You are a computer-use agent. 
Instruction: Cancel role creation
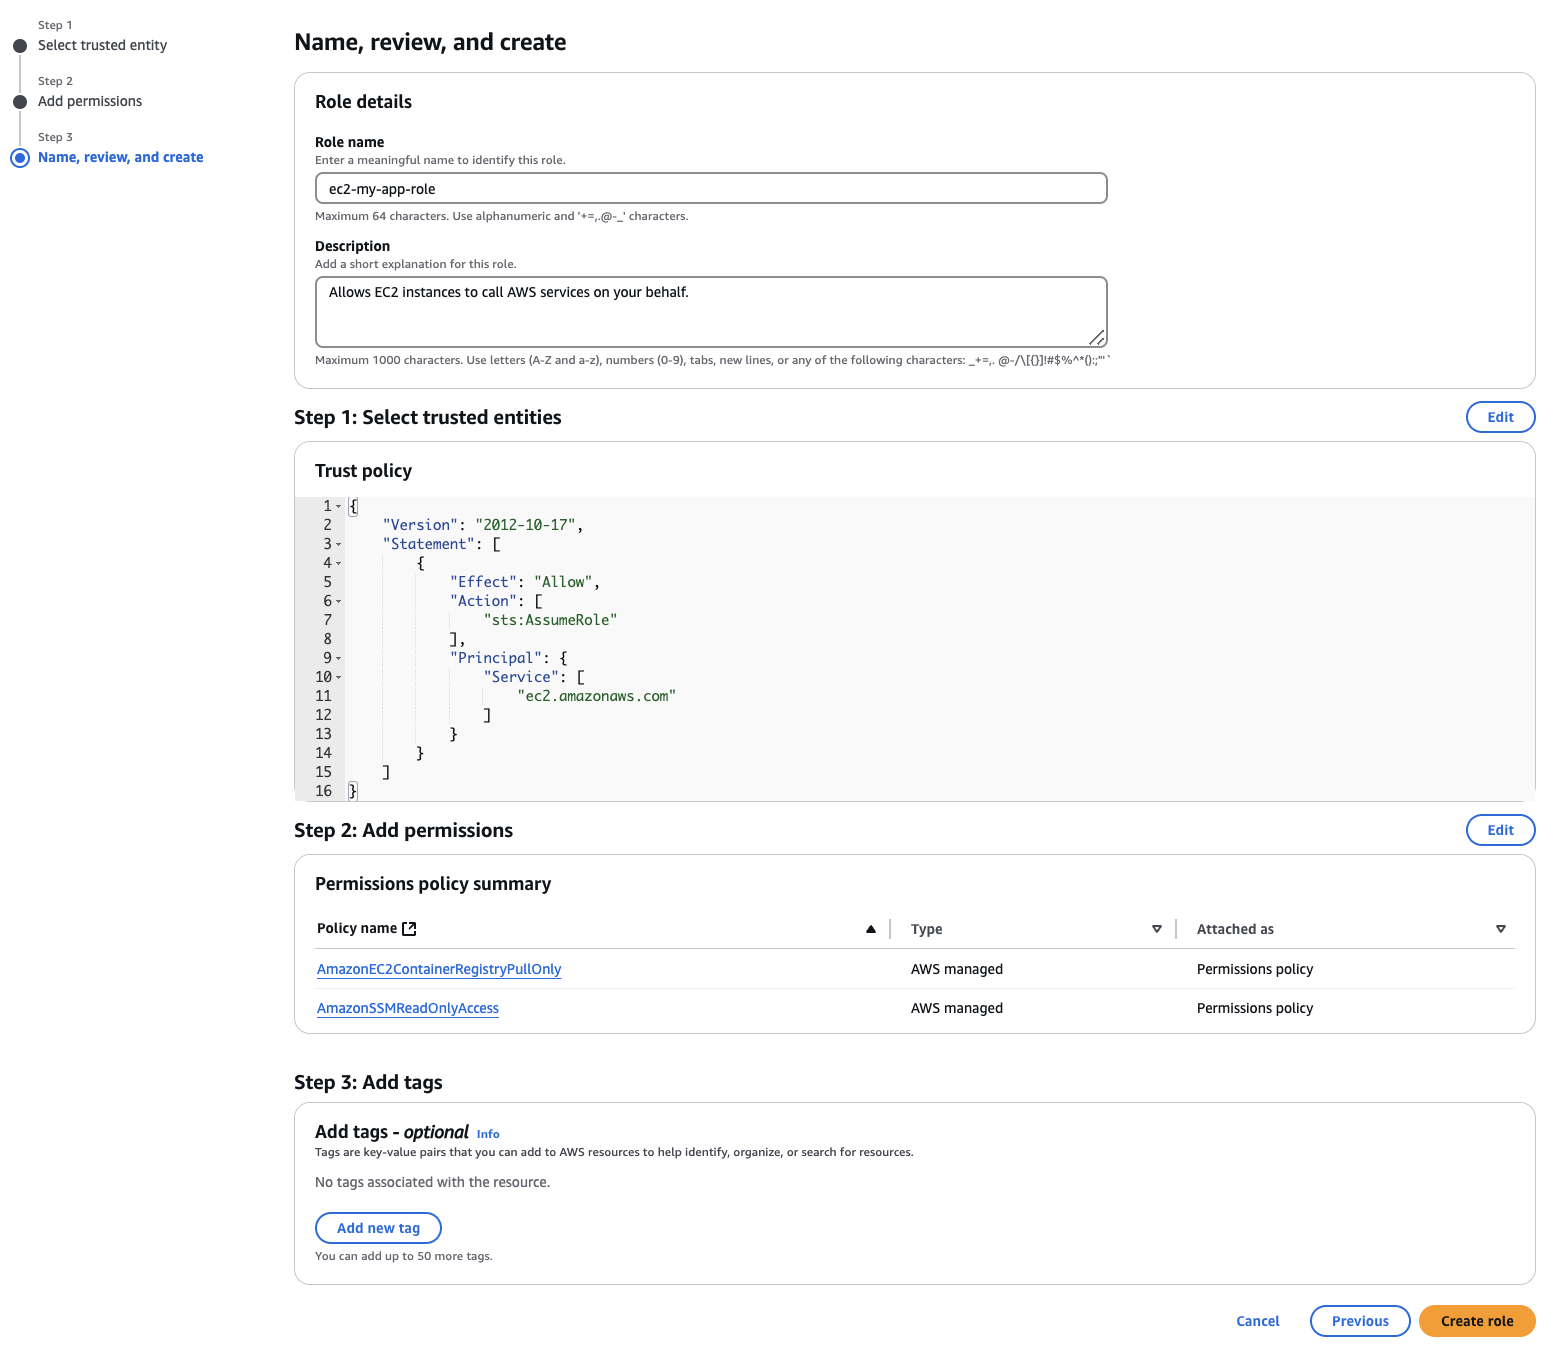coord(1257,1321)
